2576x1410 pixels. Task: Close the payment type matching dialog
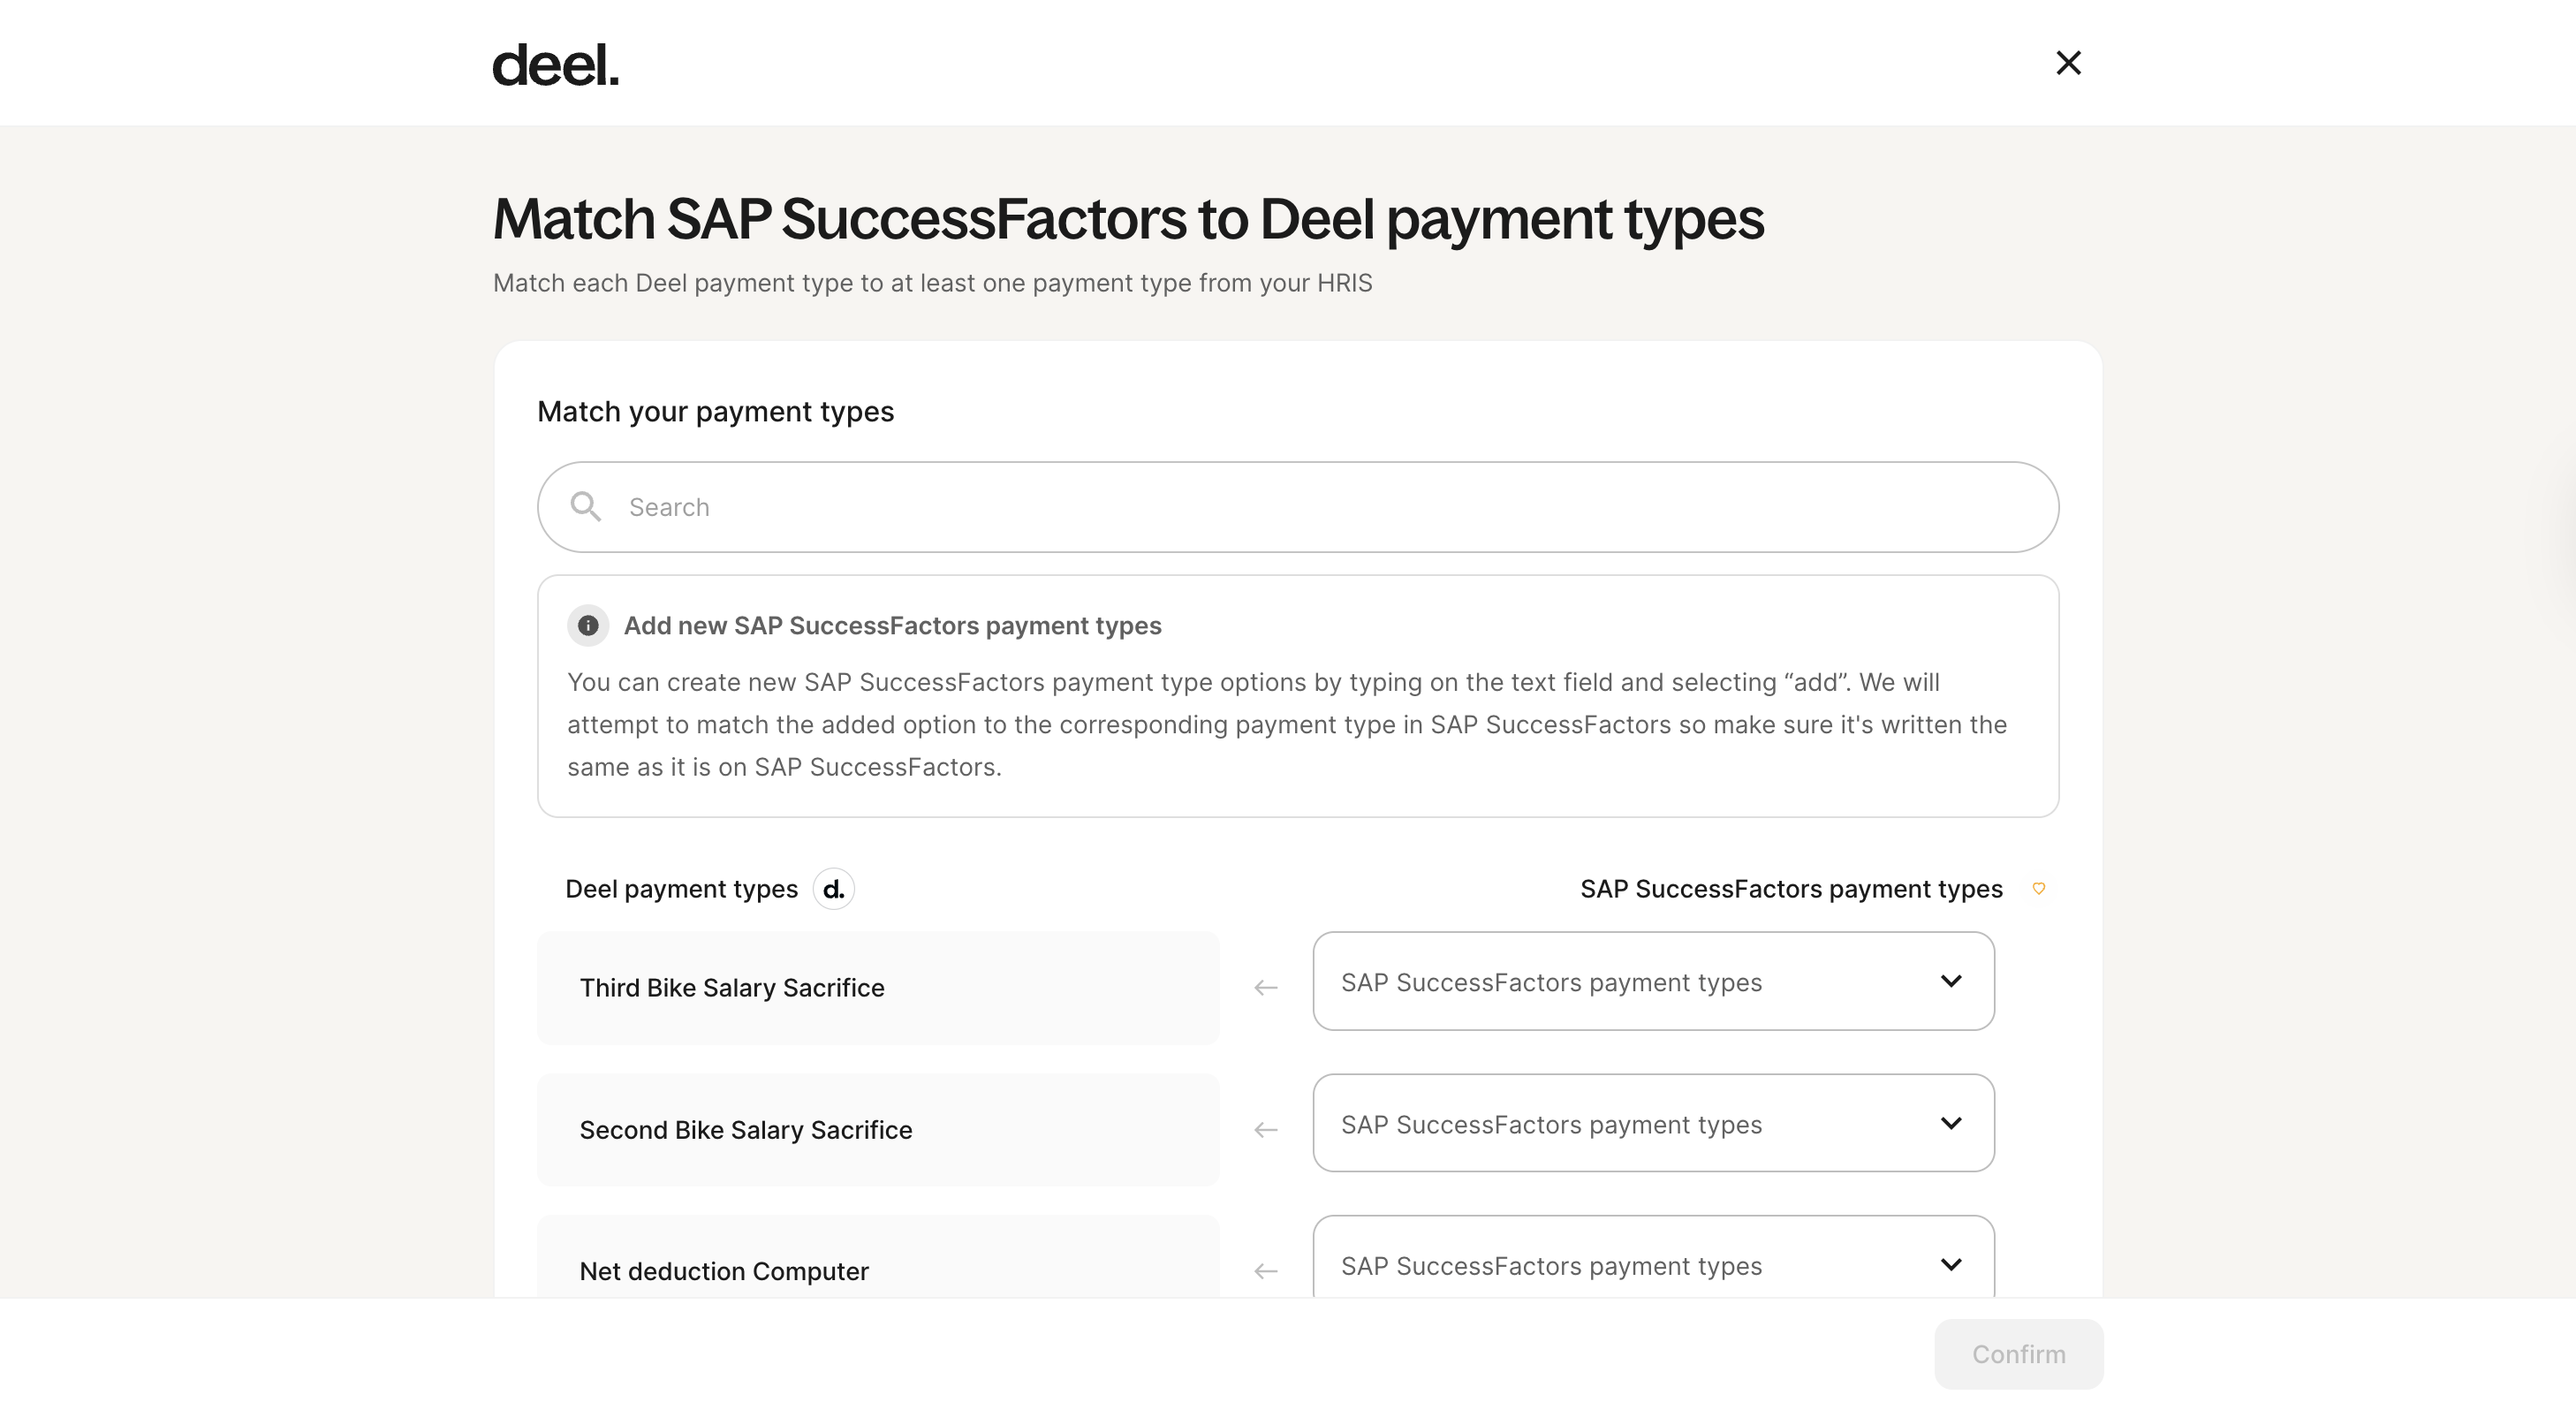2068,63
